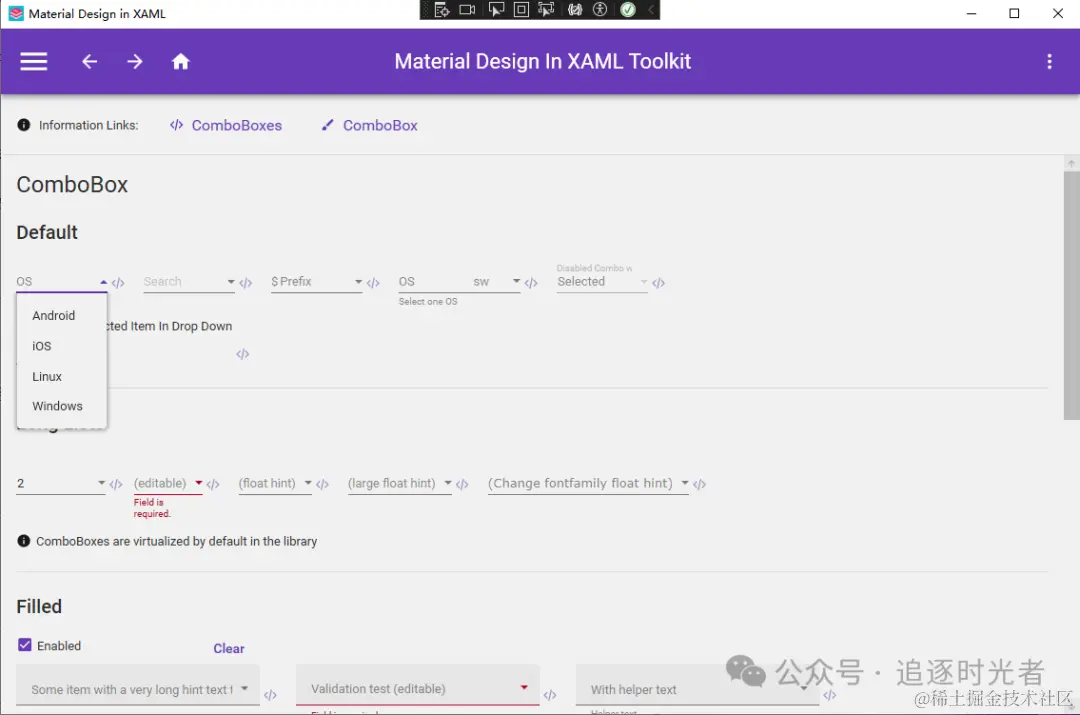The width and height of the screenshot is (1080, 715).
Task: Expand the Change fontfamily float hint combo
Action: (685, 483)
